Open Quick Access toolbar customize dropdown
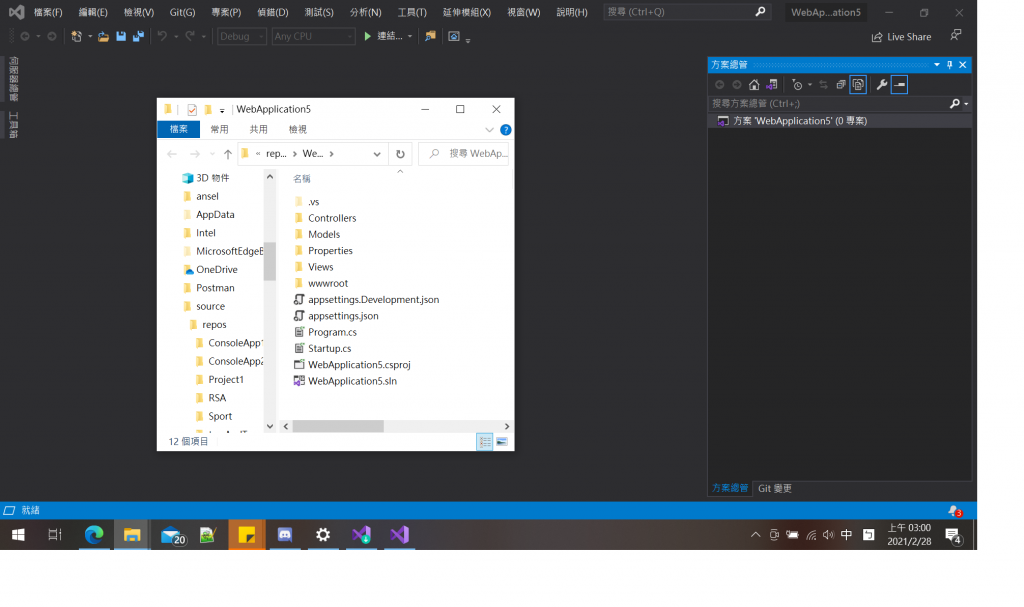This screenshot has width=1024, height=607. pyautogui.click(x=222, y=110)
